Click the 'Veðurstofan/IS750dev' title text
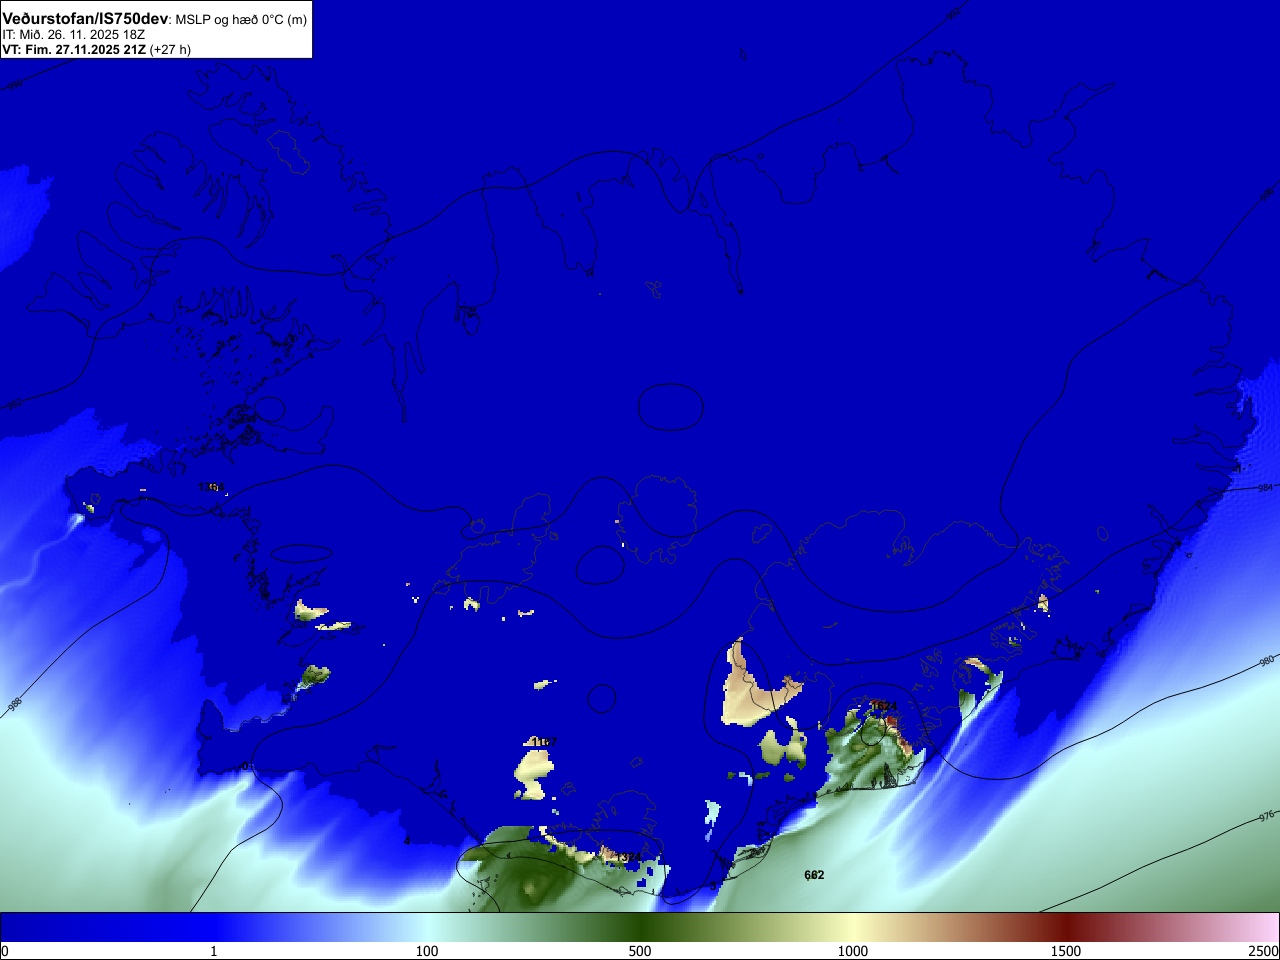The image size is (1280, 960). (85, 19)
